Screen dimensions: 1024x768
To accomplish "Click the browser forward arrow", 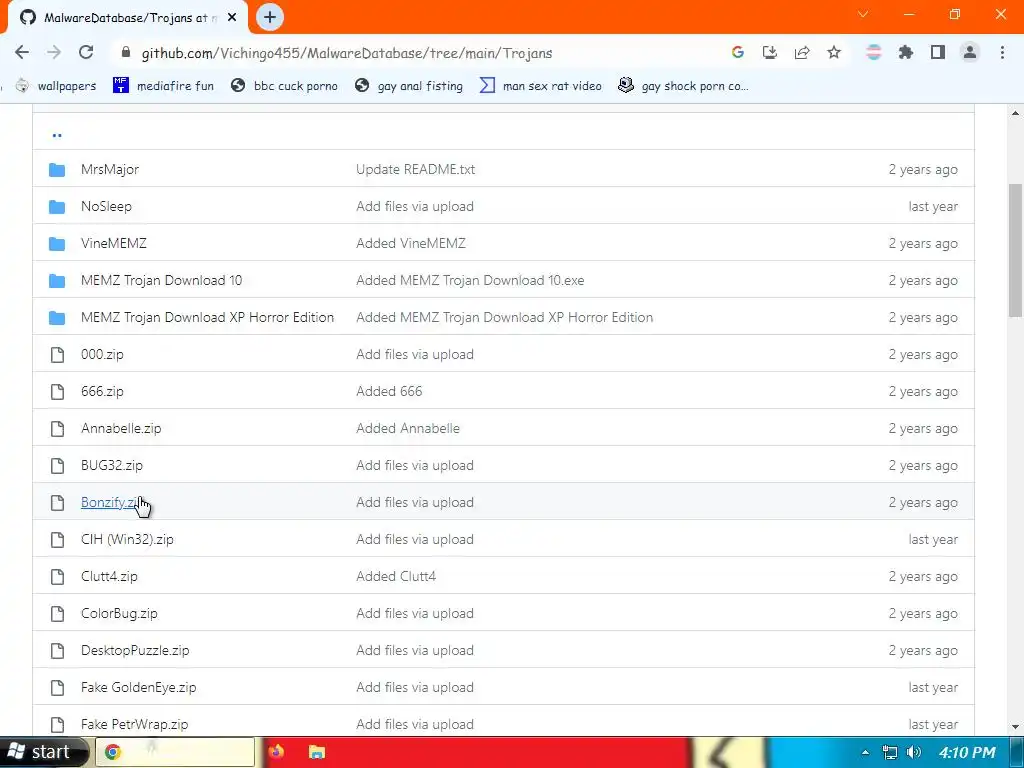I will tap(54, 52).
